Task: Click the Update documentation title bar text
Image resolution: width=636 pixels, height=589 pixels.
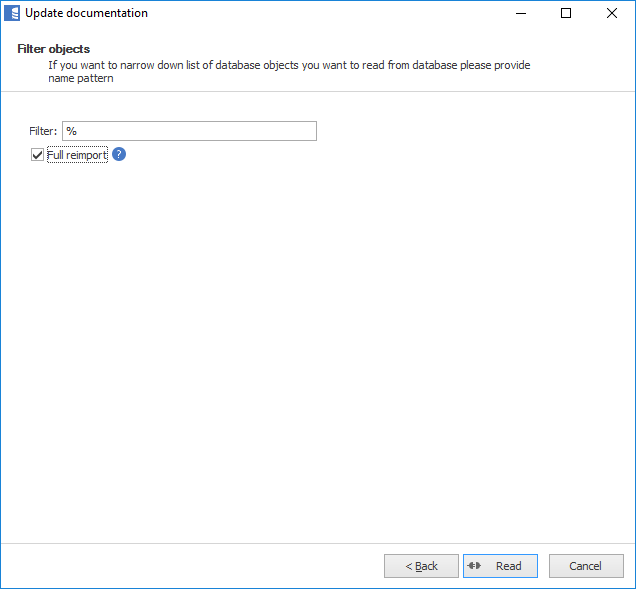Action: 86,13
